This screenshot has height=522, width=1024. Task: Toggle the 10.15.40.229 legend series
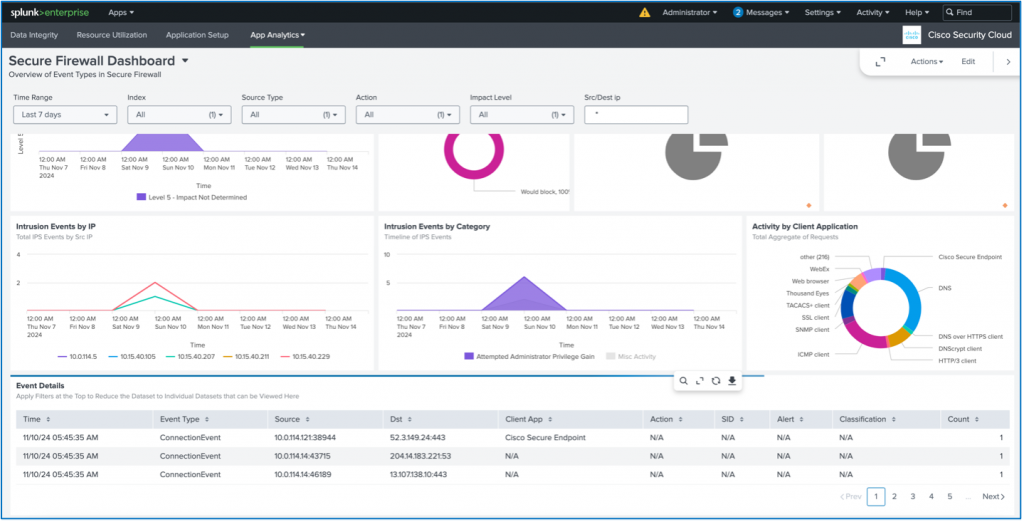310,356
